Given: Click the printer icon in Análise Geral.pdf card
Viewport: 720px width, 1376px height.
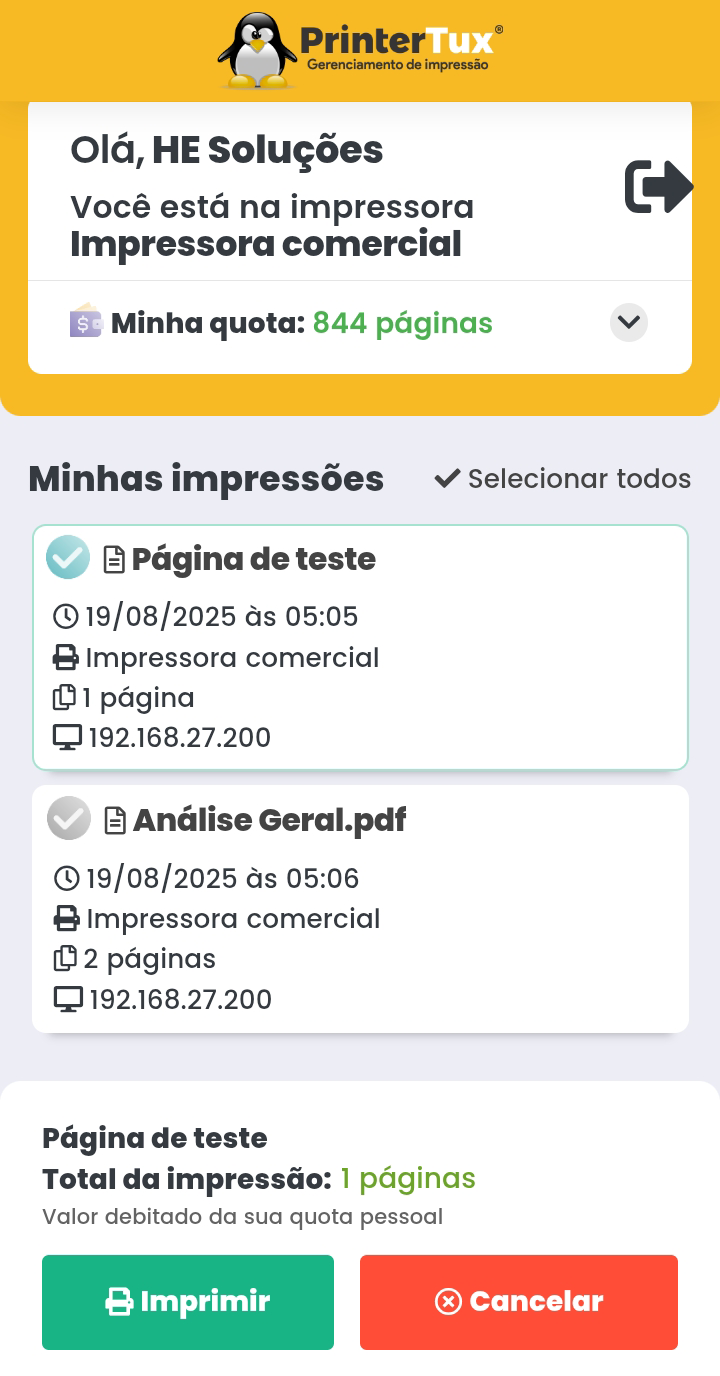Looking at the screenshot, I should 67,919.
